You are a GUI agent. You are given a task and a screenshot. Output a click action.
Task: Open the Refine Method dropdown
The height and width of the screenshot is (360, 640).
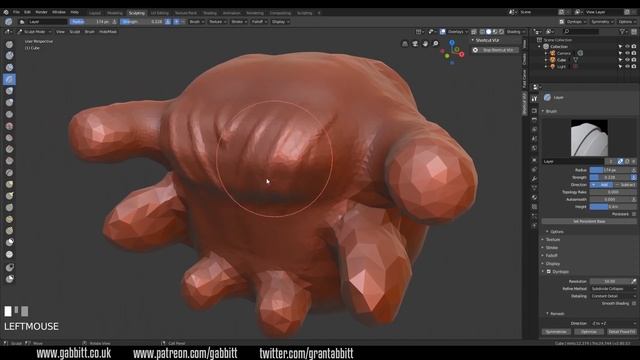pos(613,289)
